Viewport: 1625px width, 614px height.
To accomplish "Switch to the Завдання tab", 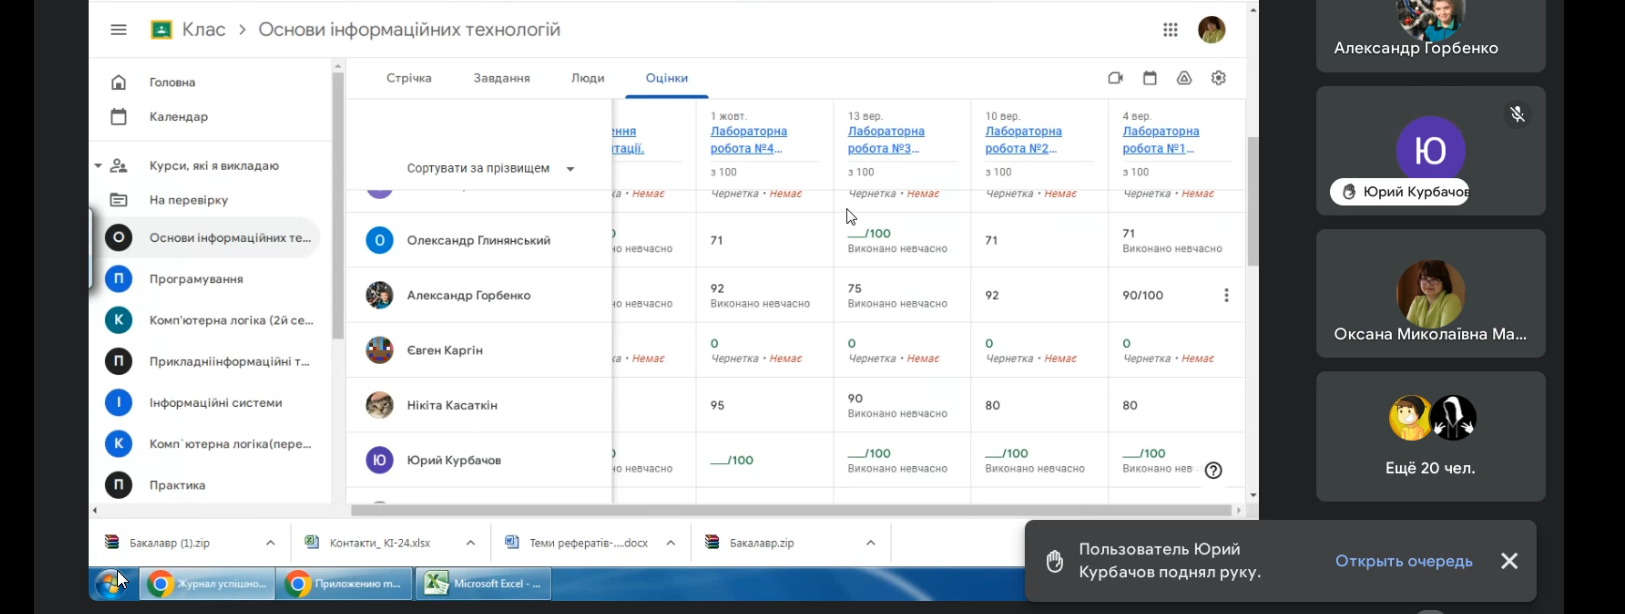I will (502, 78).
